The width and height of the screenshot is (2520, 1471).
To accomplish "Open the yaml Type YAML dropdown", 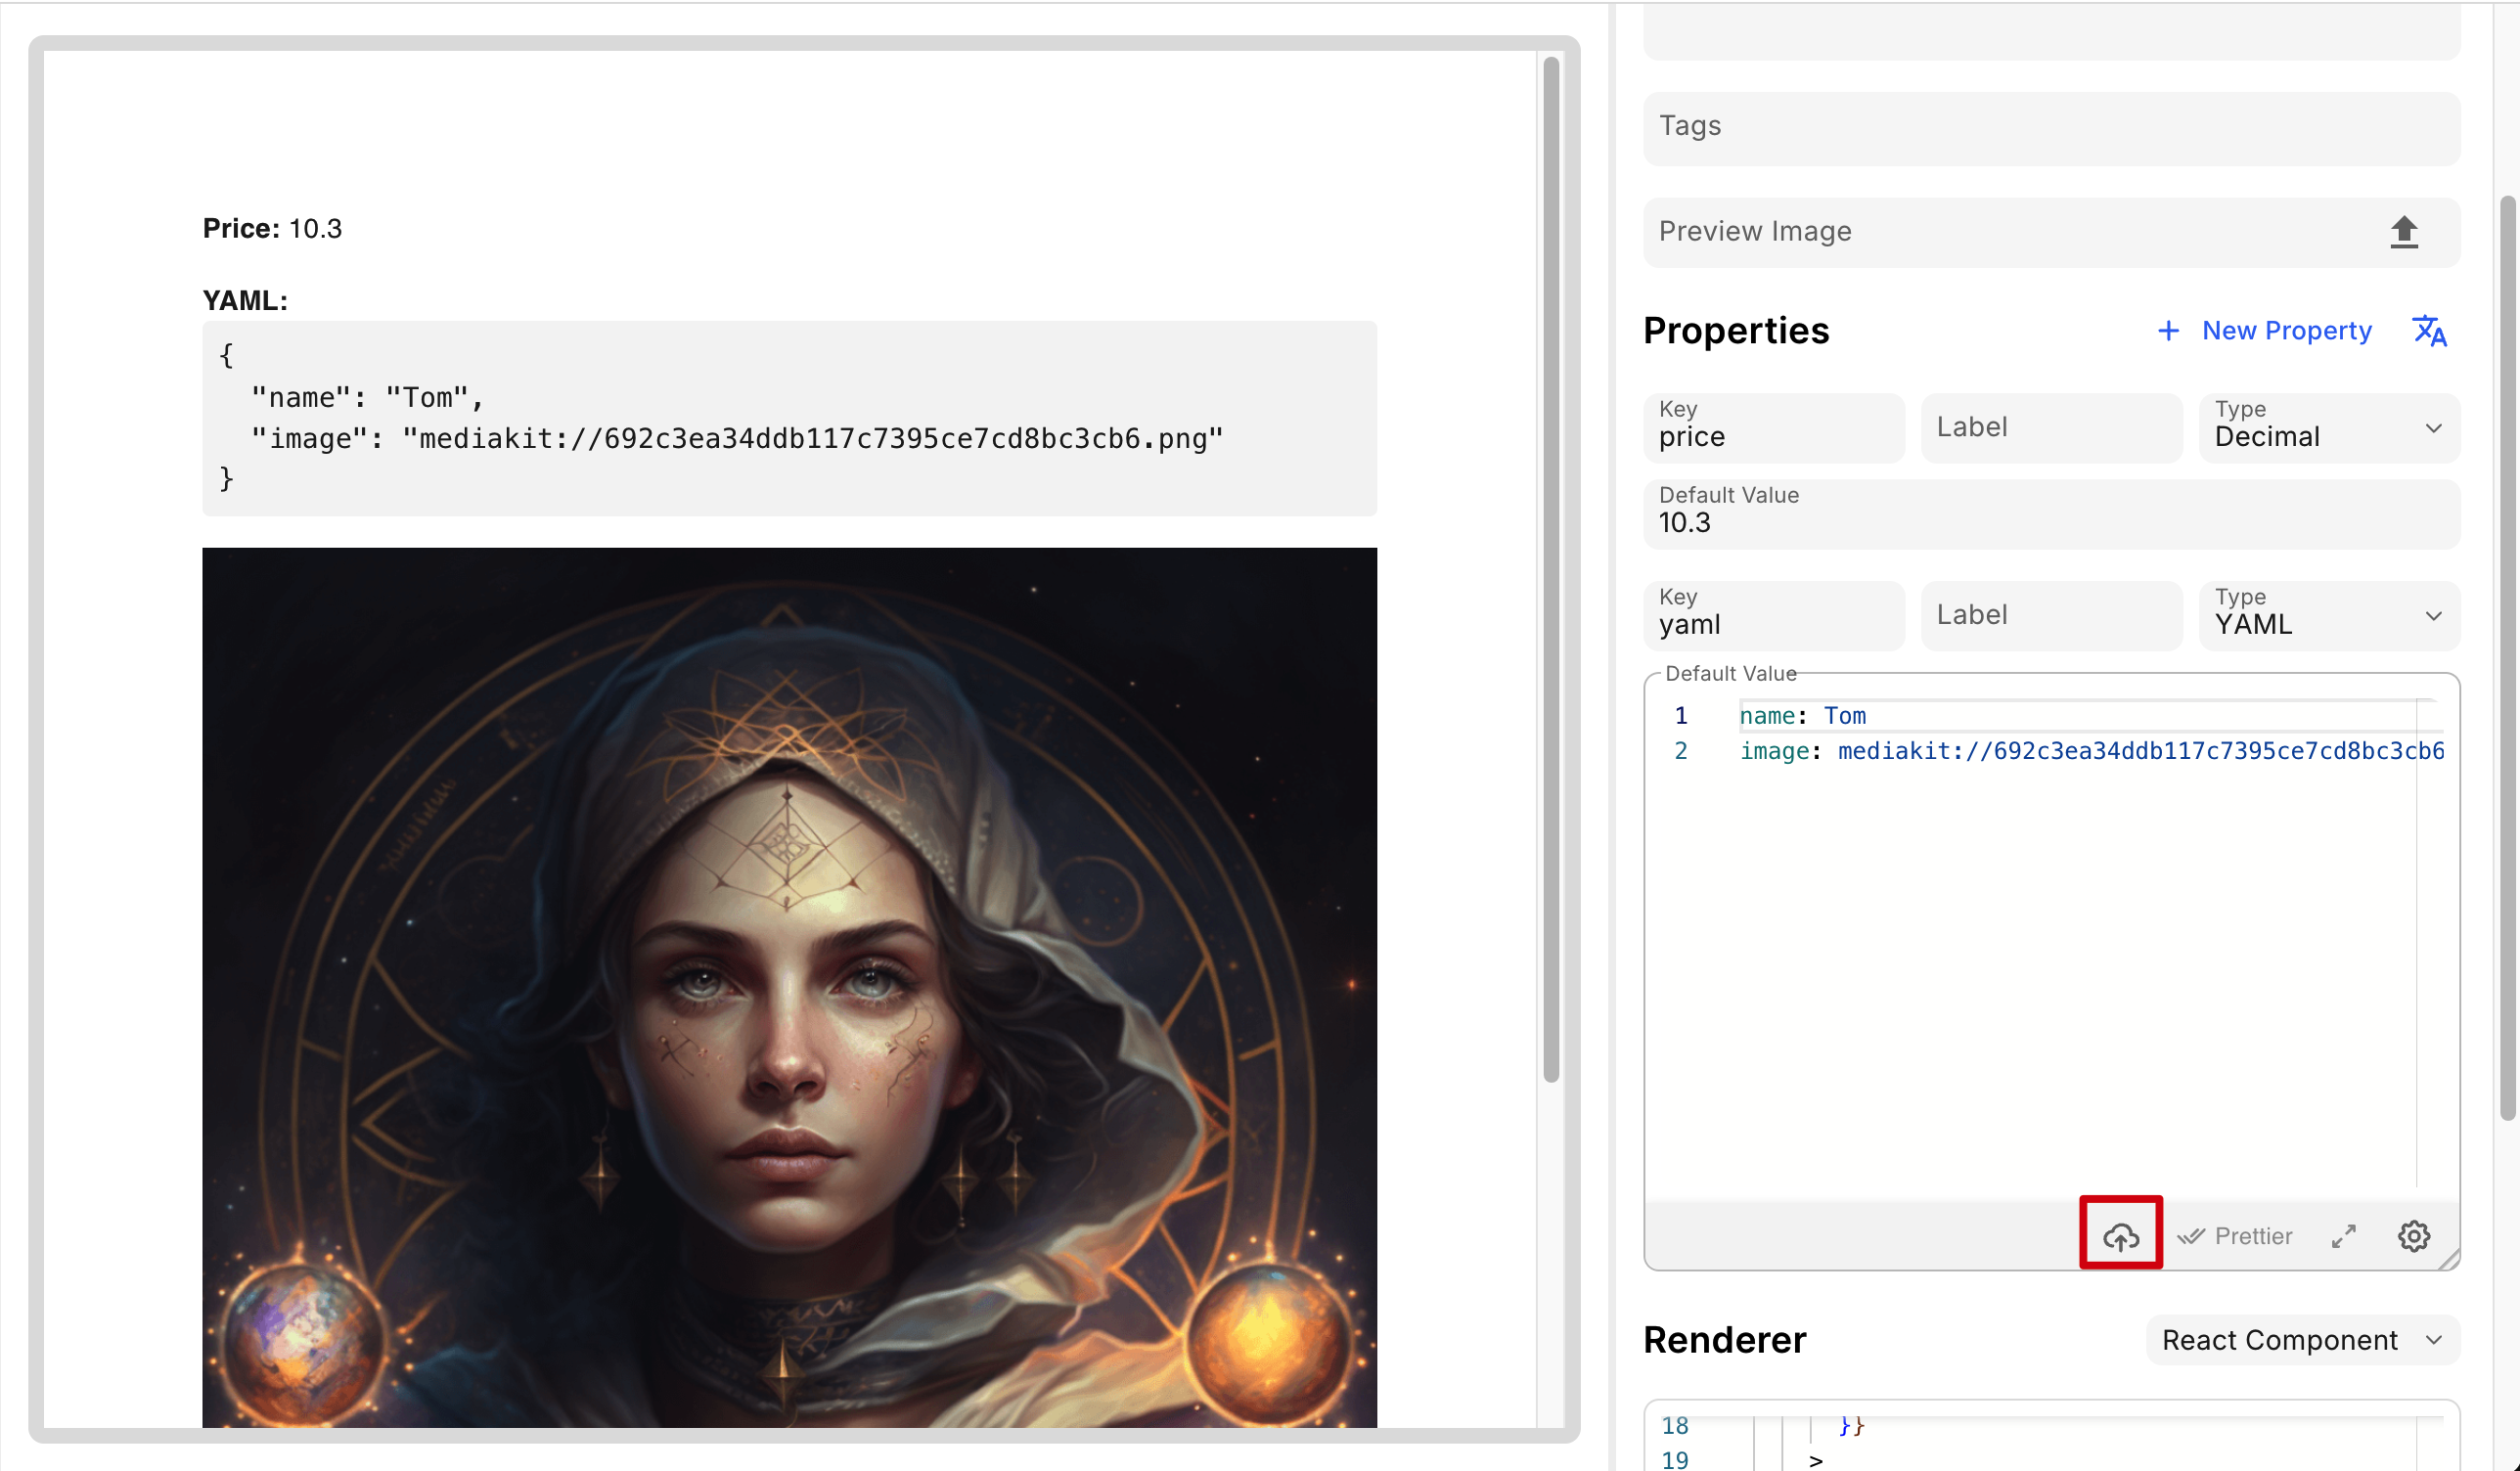I will 2328,616.
